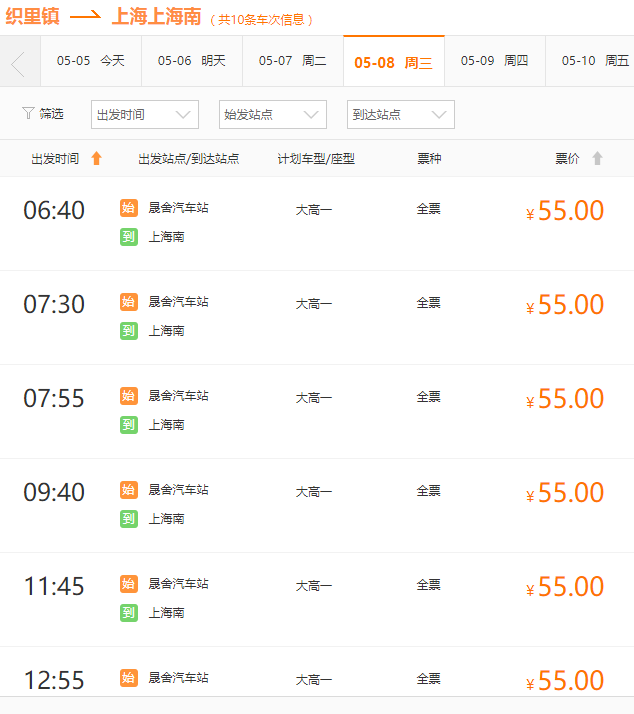The height and width of the screenshot is (714, 634).
Task: Select the 05-09 周四 date tab
Action: tap(495, 61)
